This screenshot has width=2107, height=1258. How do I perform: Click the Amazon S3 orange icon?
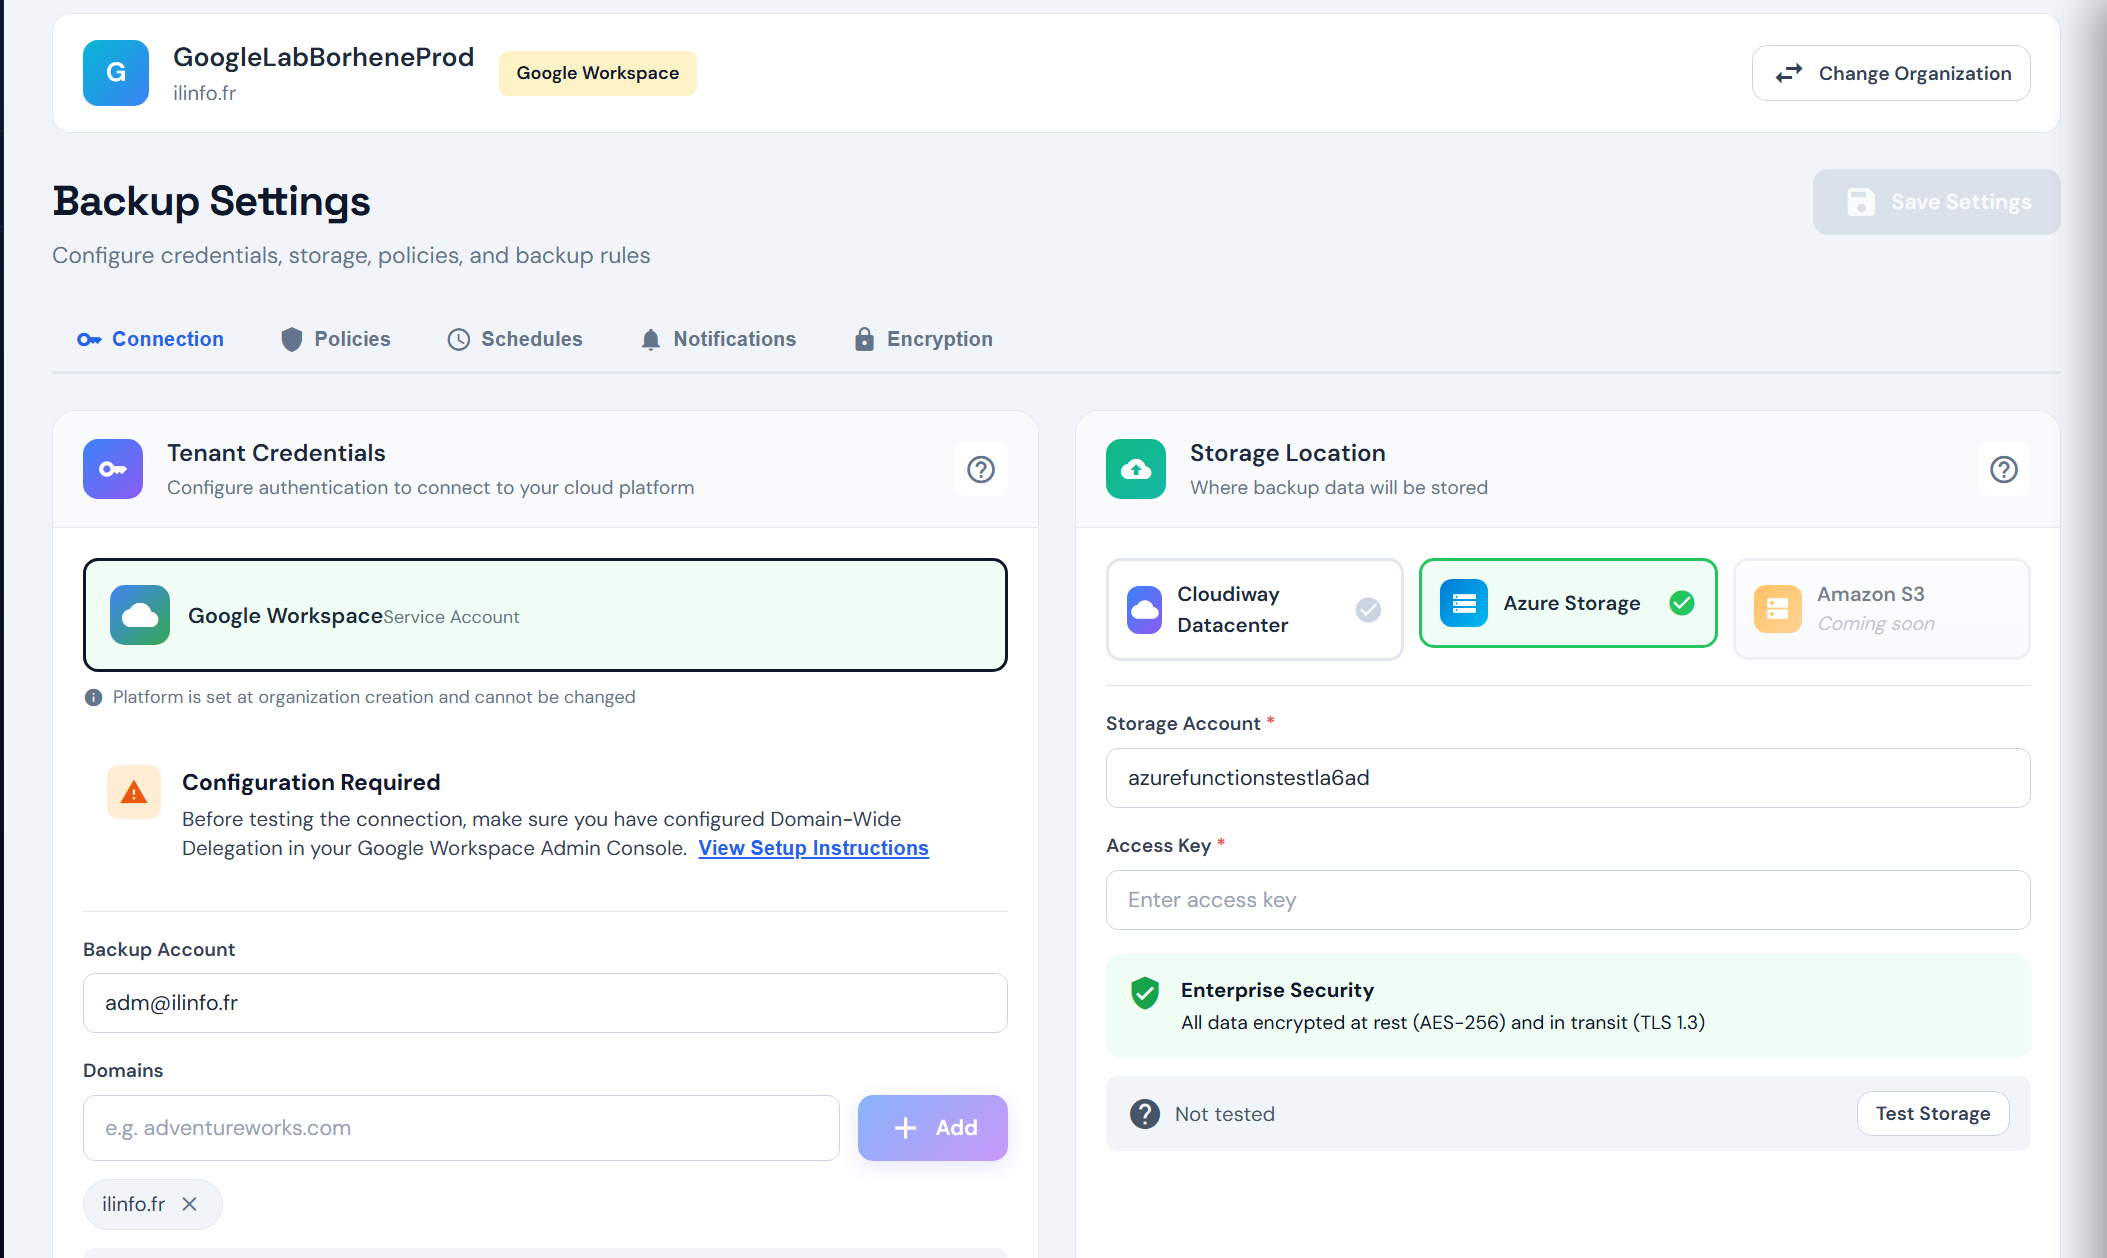[1777, 609]
